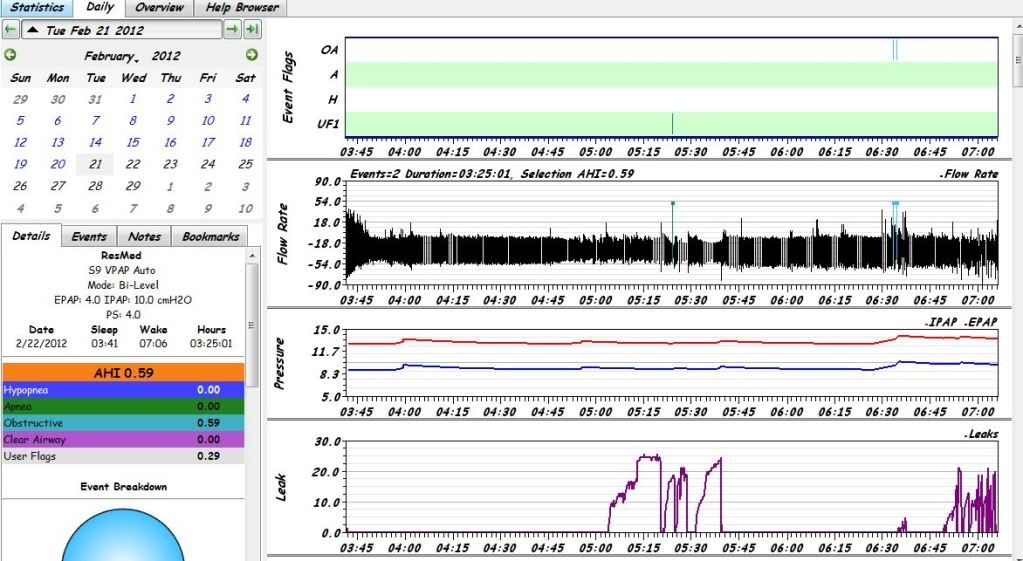Image resolution: width=1023 pixels, height=561 pixels.
Task: Click the purple Clear Airway row
Action: [x=123, y=440]
